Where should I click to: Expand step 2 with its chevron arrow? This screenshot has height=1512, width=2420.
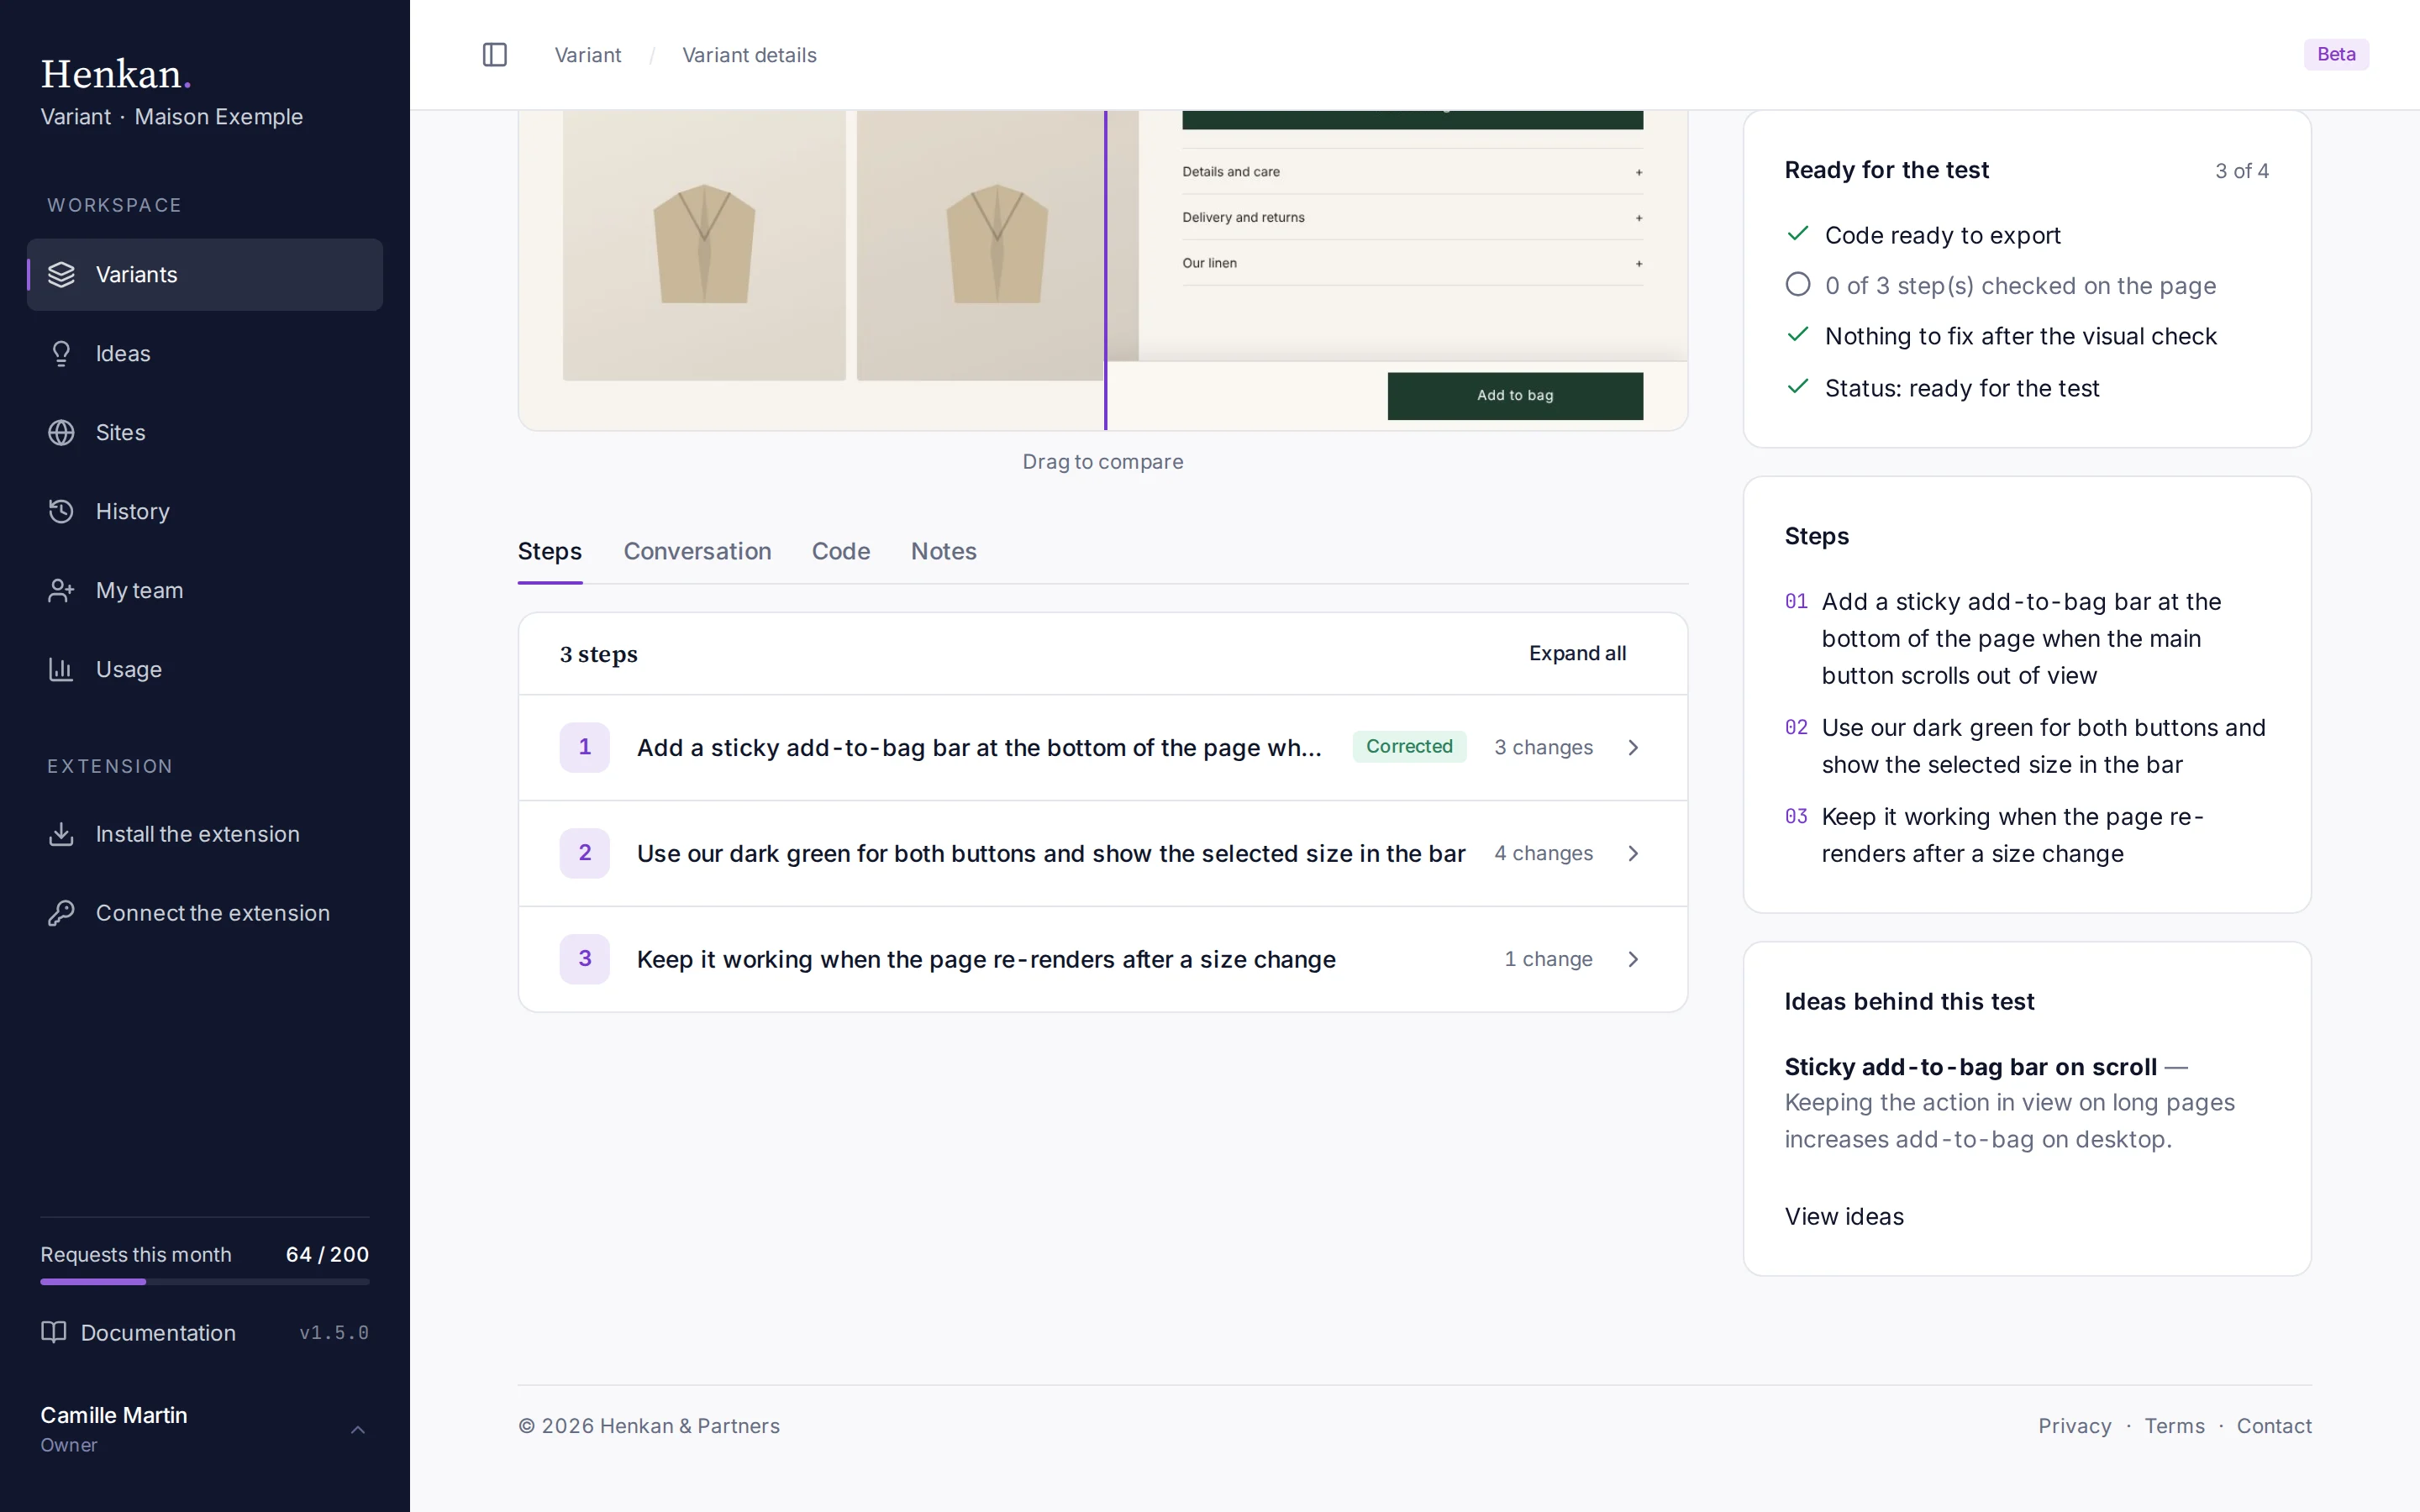1633,854
